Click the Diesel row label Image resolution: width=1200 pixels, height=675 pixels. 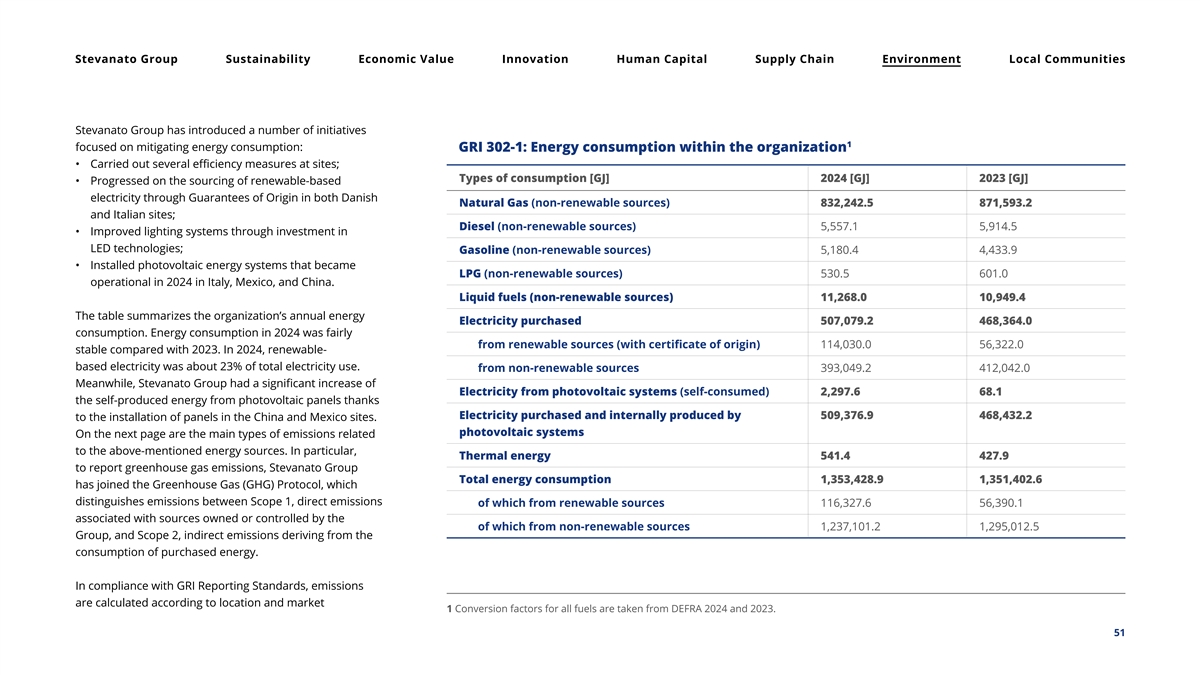pyautogui.click(x=547, y=226)
